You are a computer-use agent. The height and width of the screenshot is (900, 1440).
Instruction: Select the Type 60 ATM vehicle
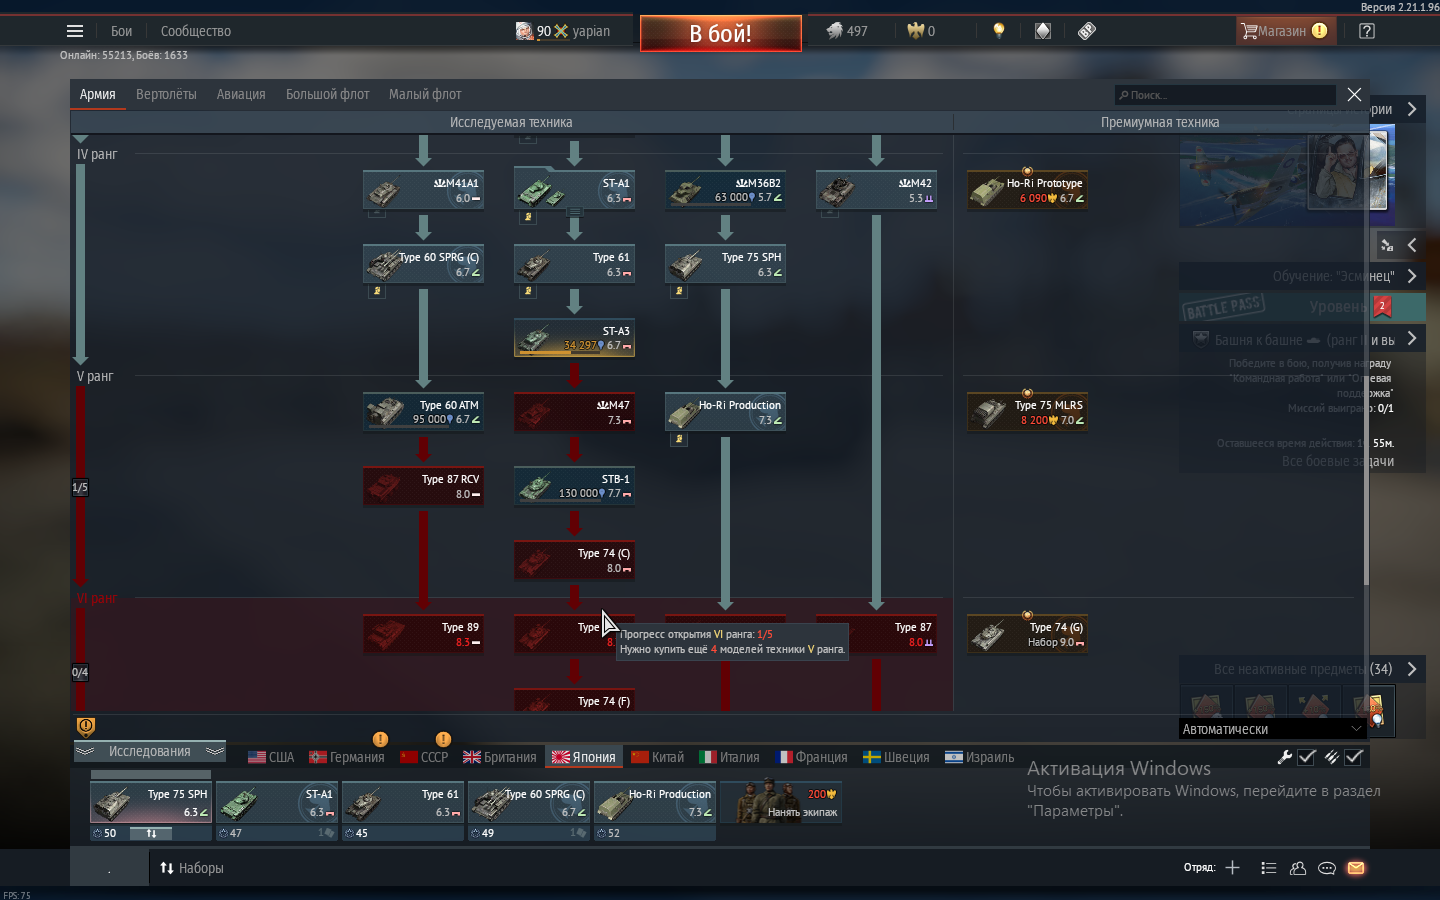(423, 412)
